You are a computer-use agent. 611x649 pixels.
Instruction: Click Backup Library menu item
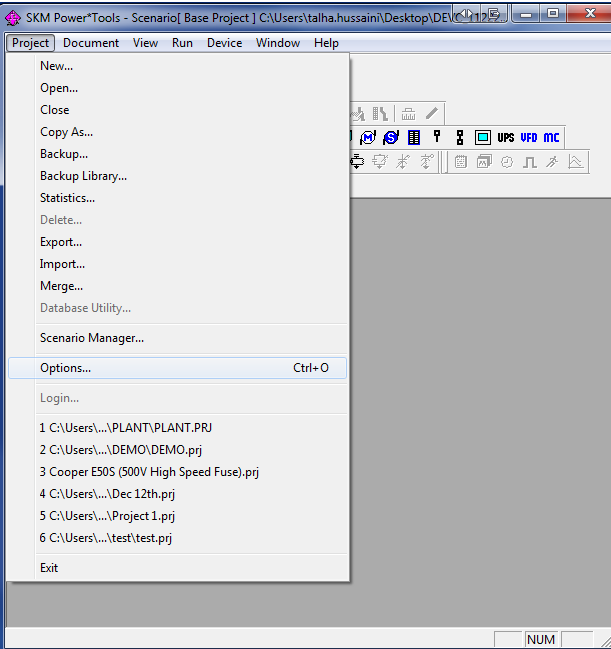pos(83,176)
